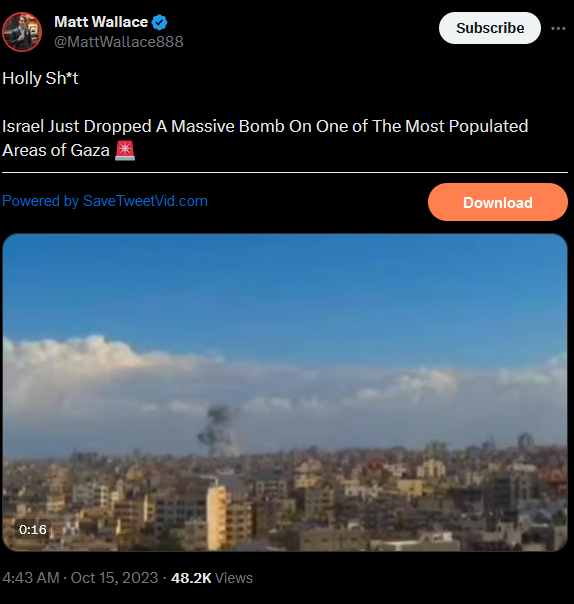Click the Oct 15, 2023 date
Image resolution: width=574 pixels, height=604 pixels.
(x=114, y=578)
